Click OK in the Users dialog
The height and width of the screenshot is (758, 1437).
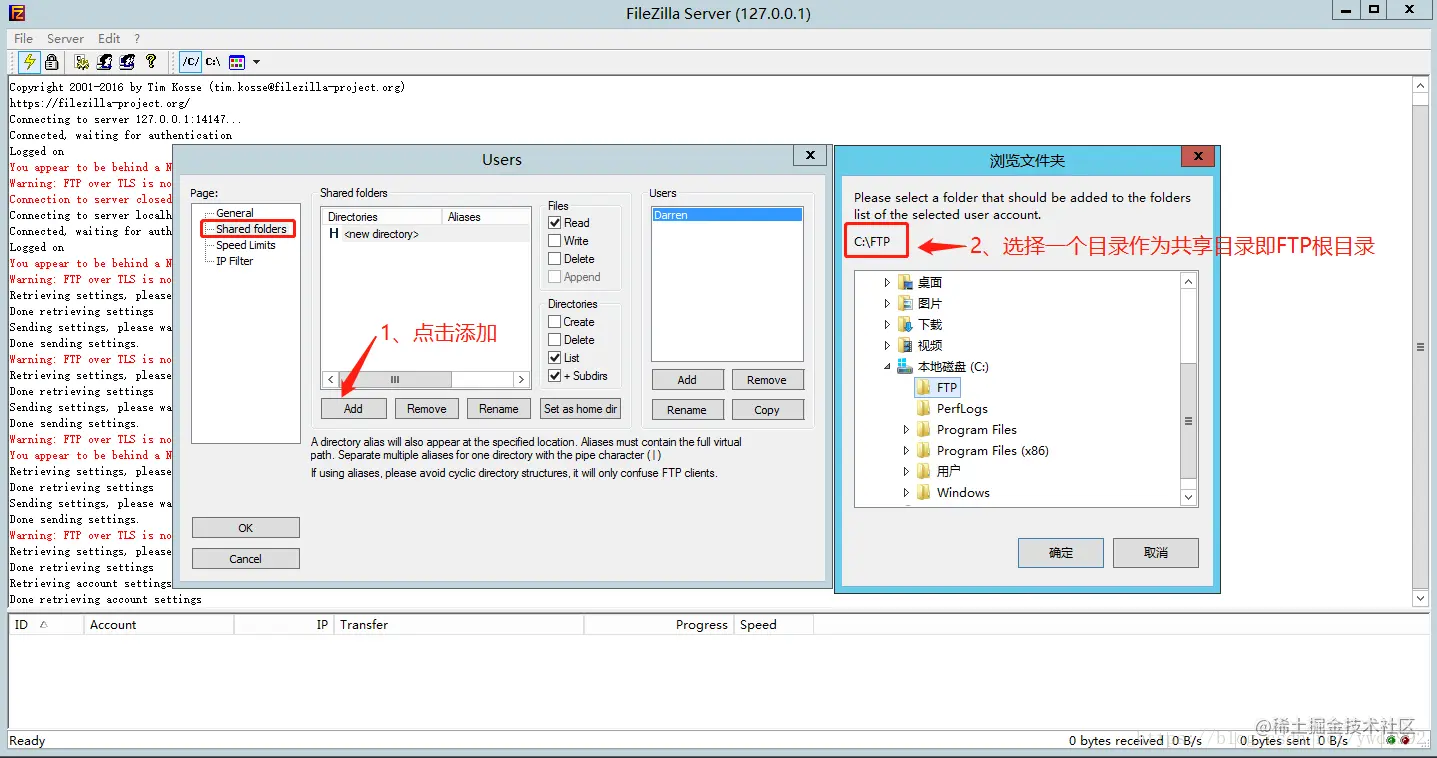click(245, 528)
